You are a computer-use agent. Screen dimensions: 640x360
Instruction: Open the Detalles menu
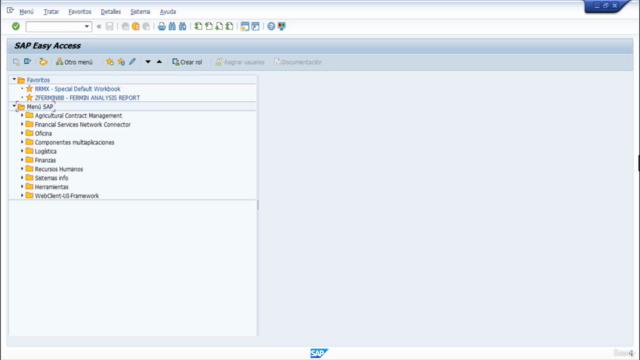coord(111,12)
